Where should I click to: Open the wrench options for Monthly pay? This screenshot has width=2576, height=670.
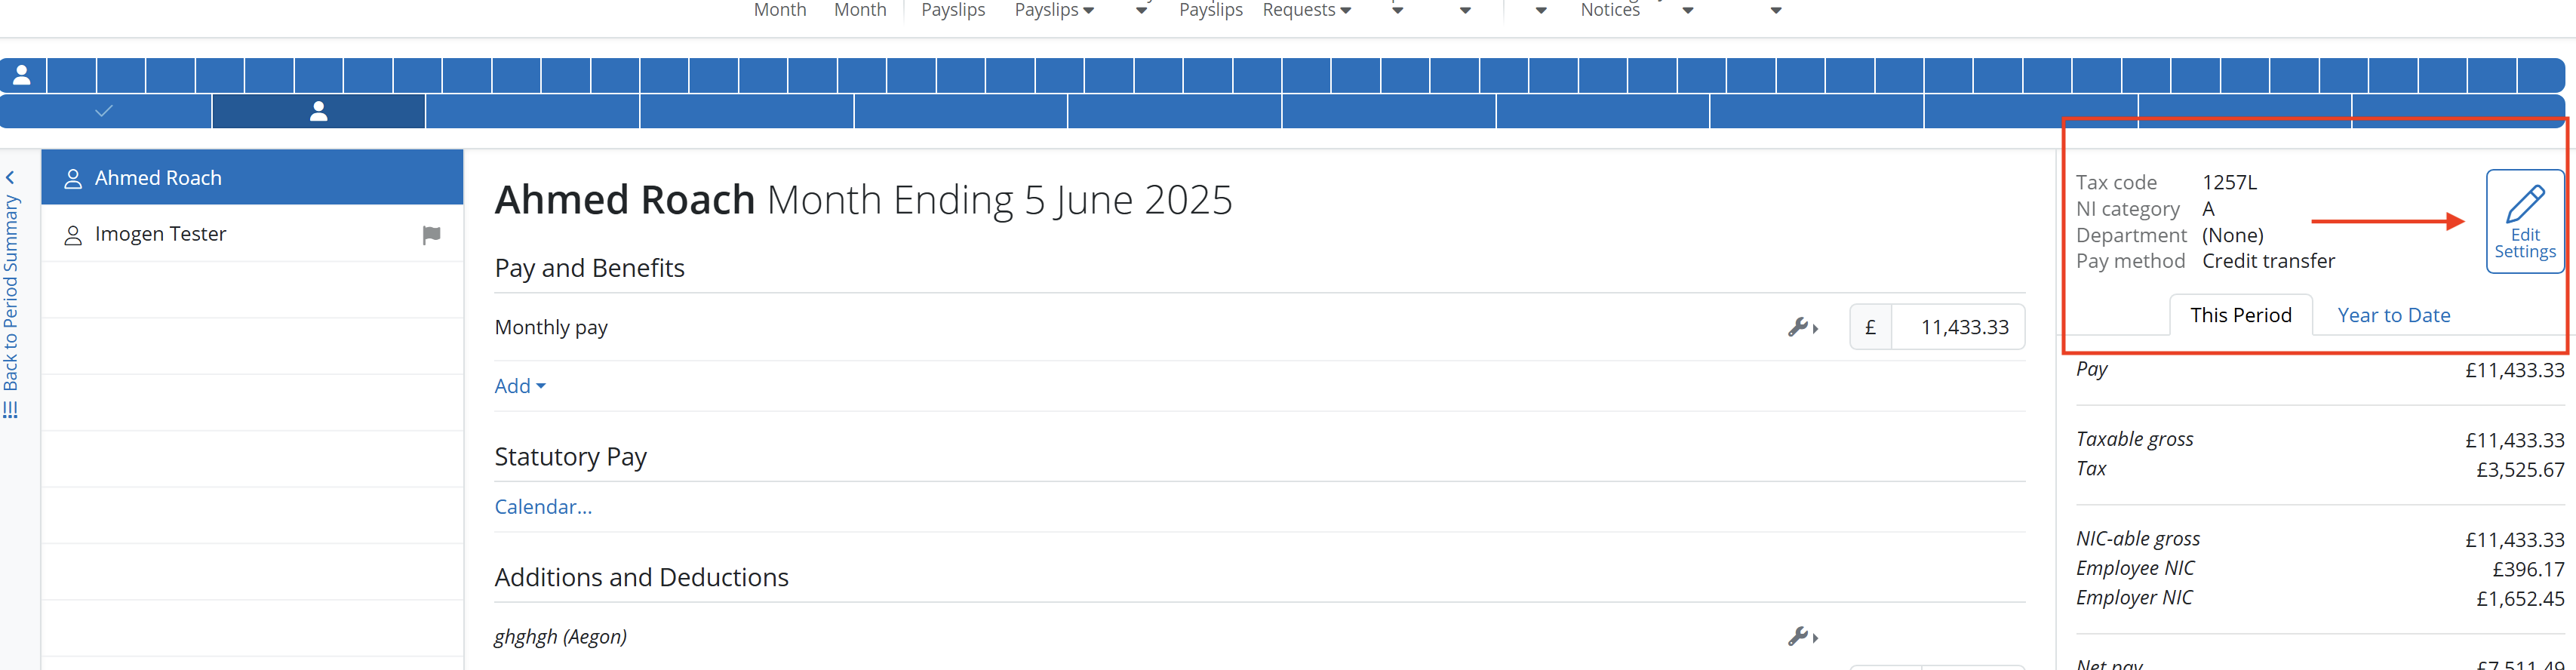pyautogui.click(x=1803, y=327)
